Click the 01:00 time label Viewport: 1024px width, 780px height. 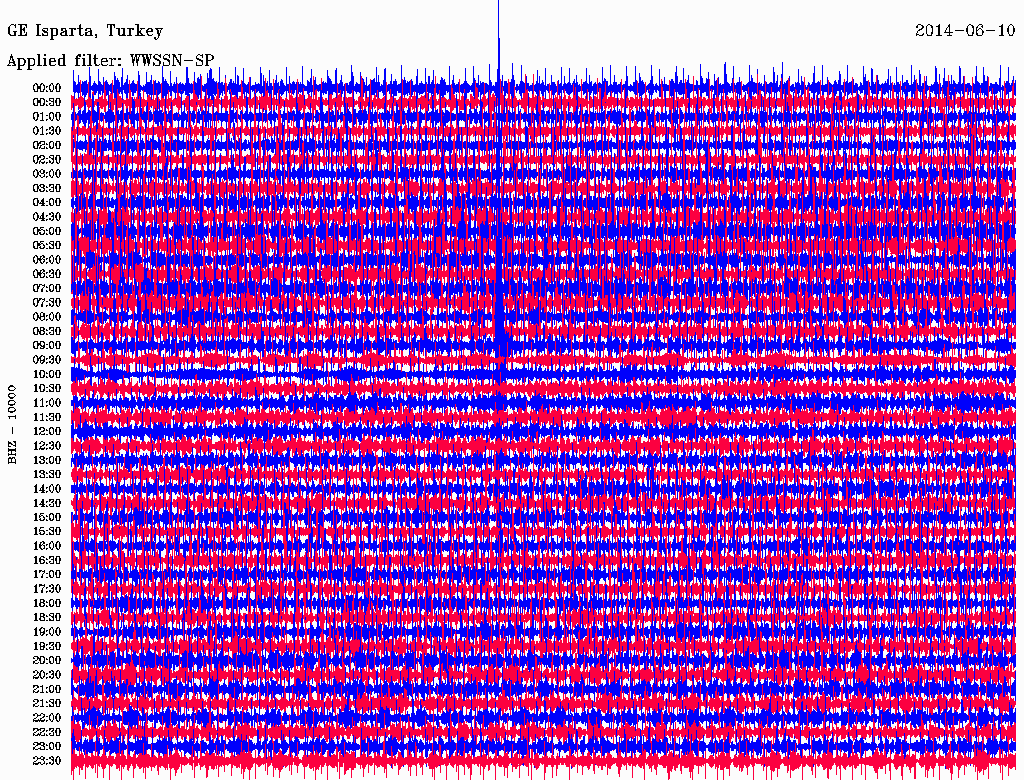tap(47, 117)
